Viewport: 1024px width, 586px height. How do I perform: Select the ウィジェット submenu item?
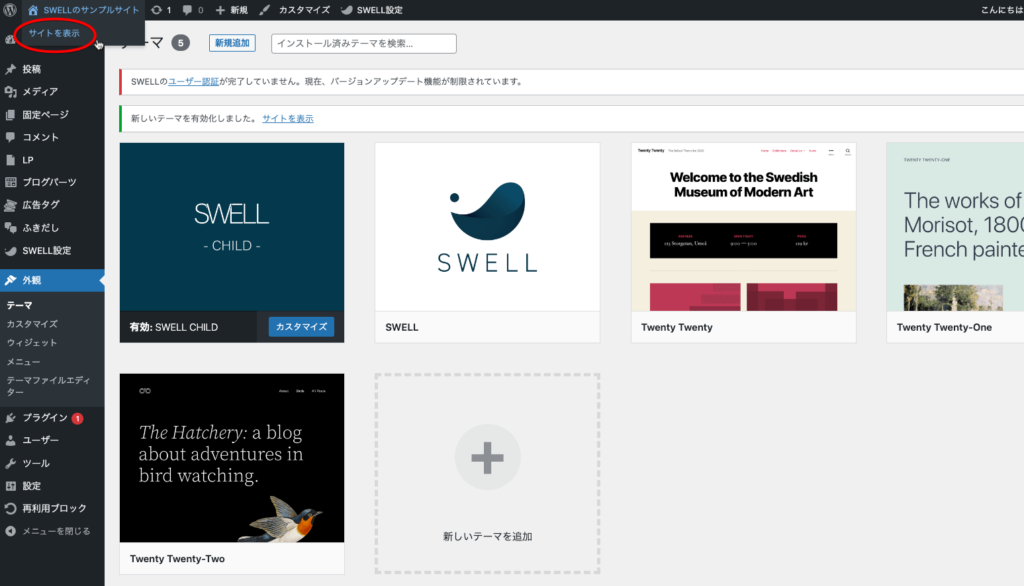click(x=32, y=342)
